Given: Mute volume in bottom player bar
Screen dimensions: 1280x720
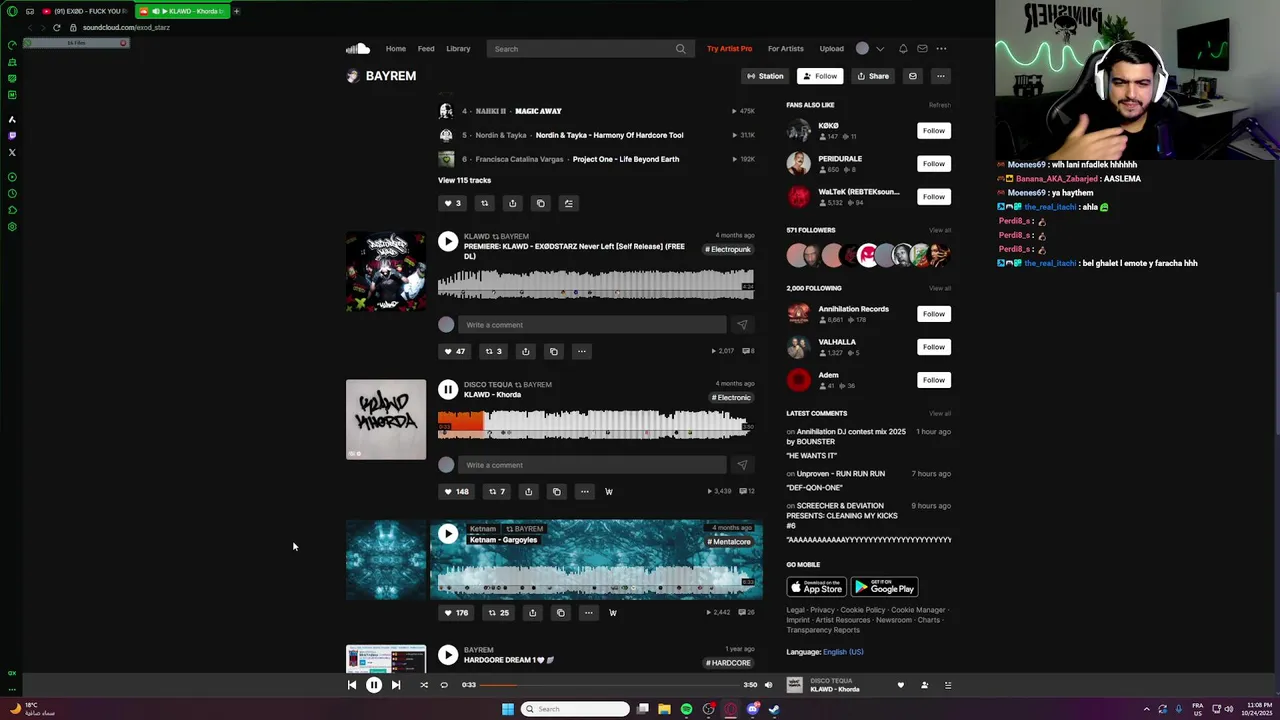Looking at the screenshot, I should pos(768,685).
